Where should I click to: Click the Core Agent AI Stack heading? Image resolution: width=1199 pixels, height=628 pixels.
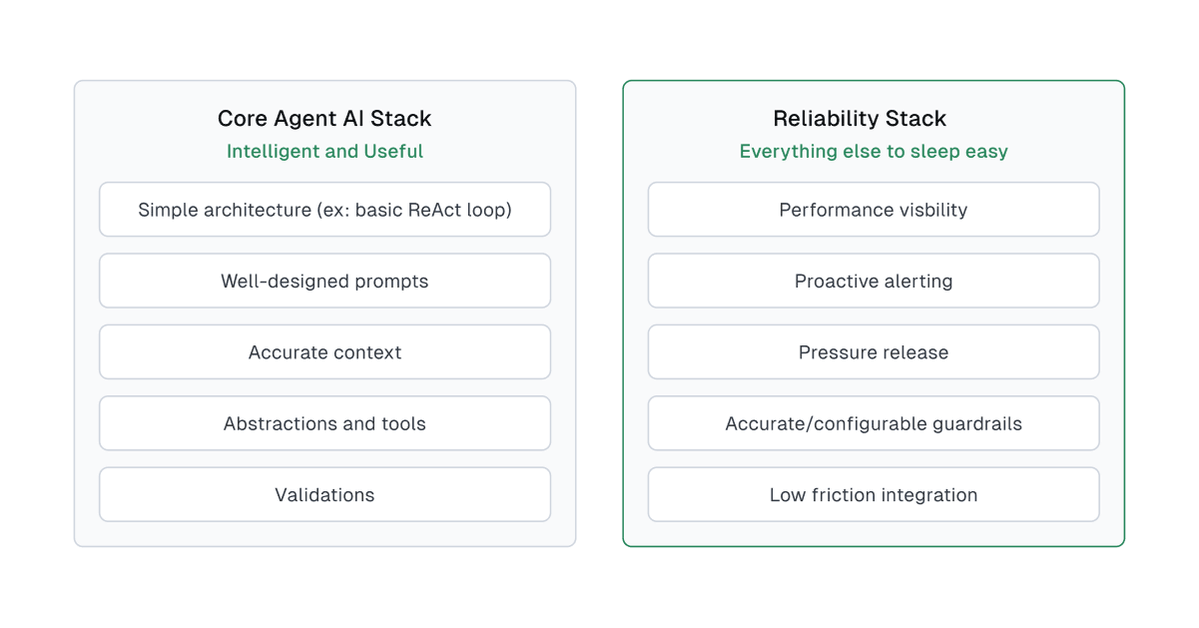324,118
